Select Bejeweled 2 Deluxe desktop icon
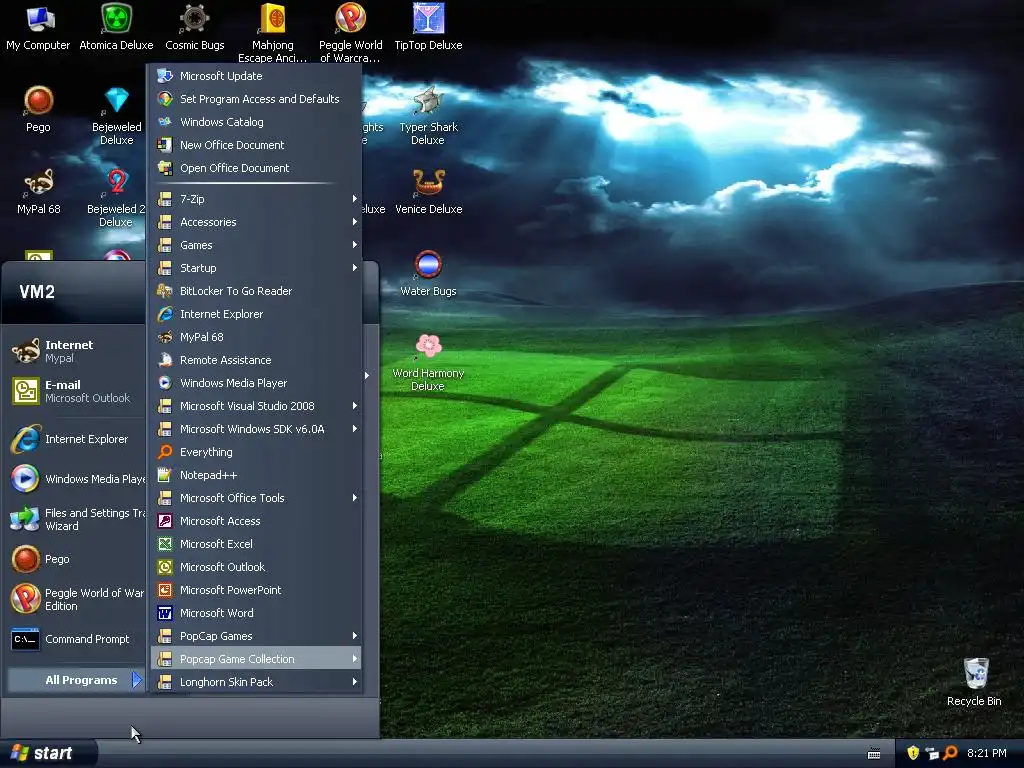The image size is (1024, 768). 116,198
